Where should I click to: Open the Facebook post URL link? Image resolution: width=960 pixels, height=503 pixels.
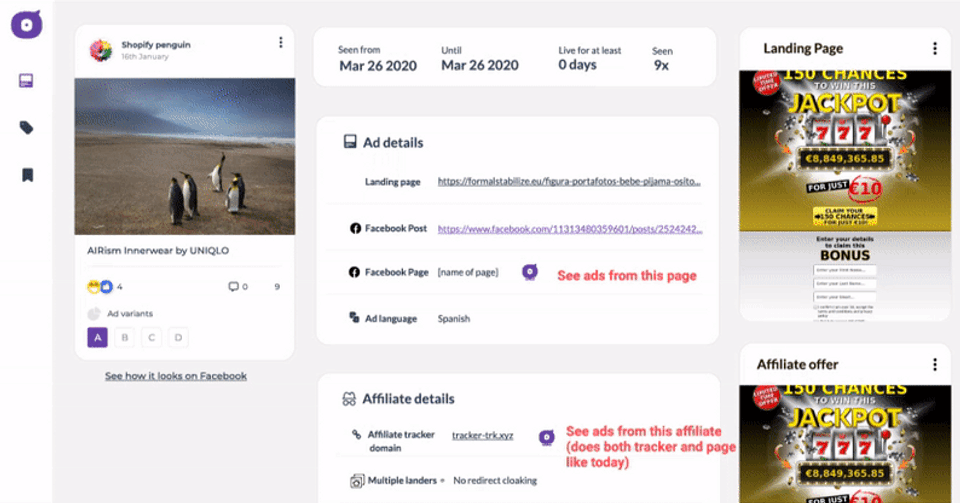(x=570, y=229)
